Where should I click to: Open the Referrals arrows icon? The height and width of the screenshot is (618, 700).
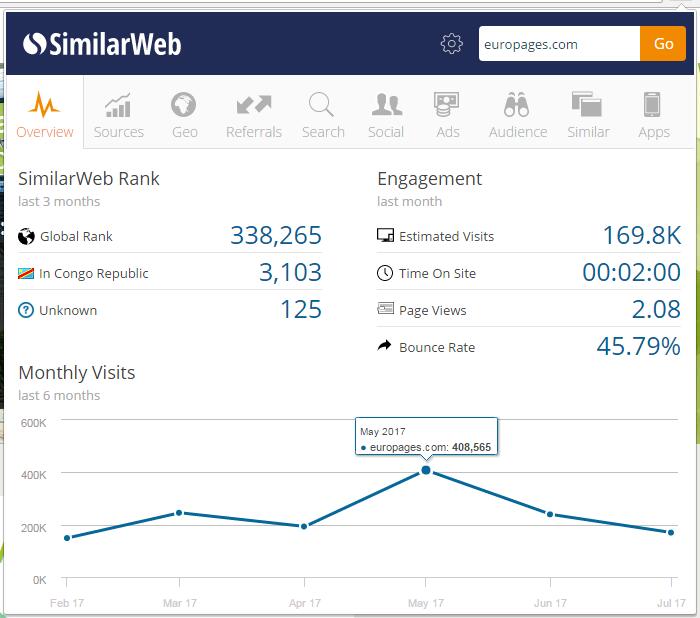(x=254, y=105)
